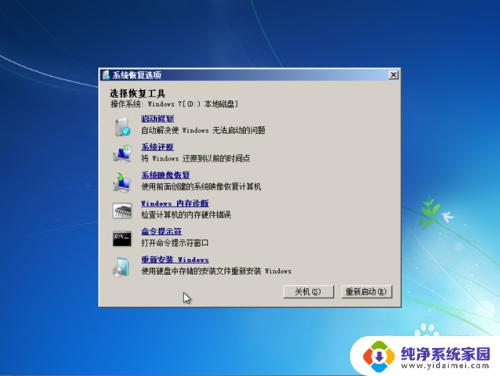
Task: Open the 系统还原 link
Action: (157, 147)
